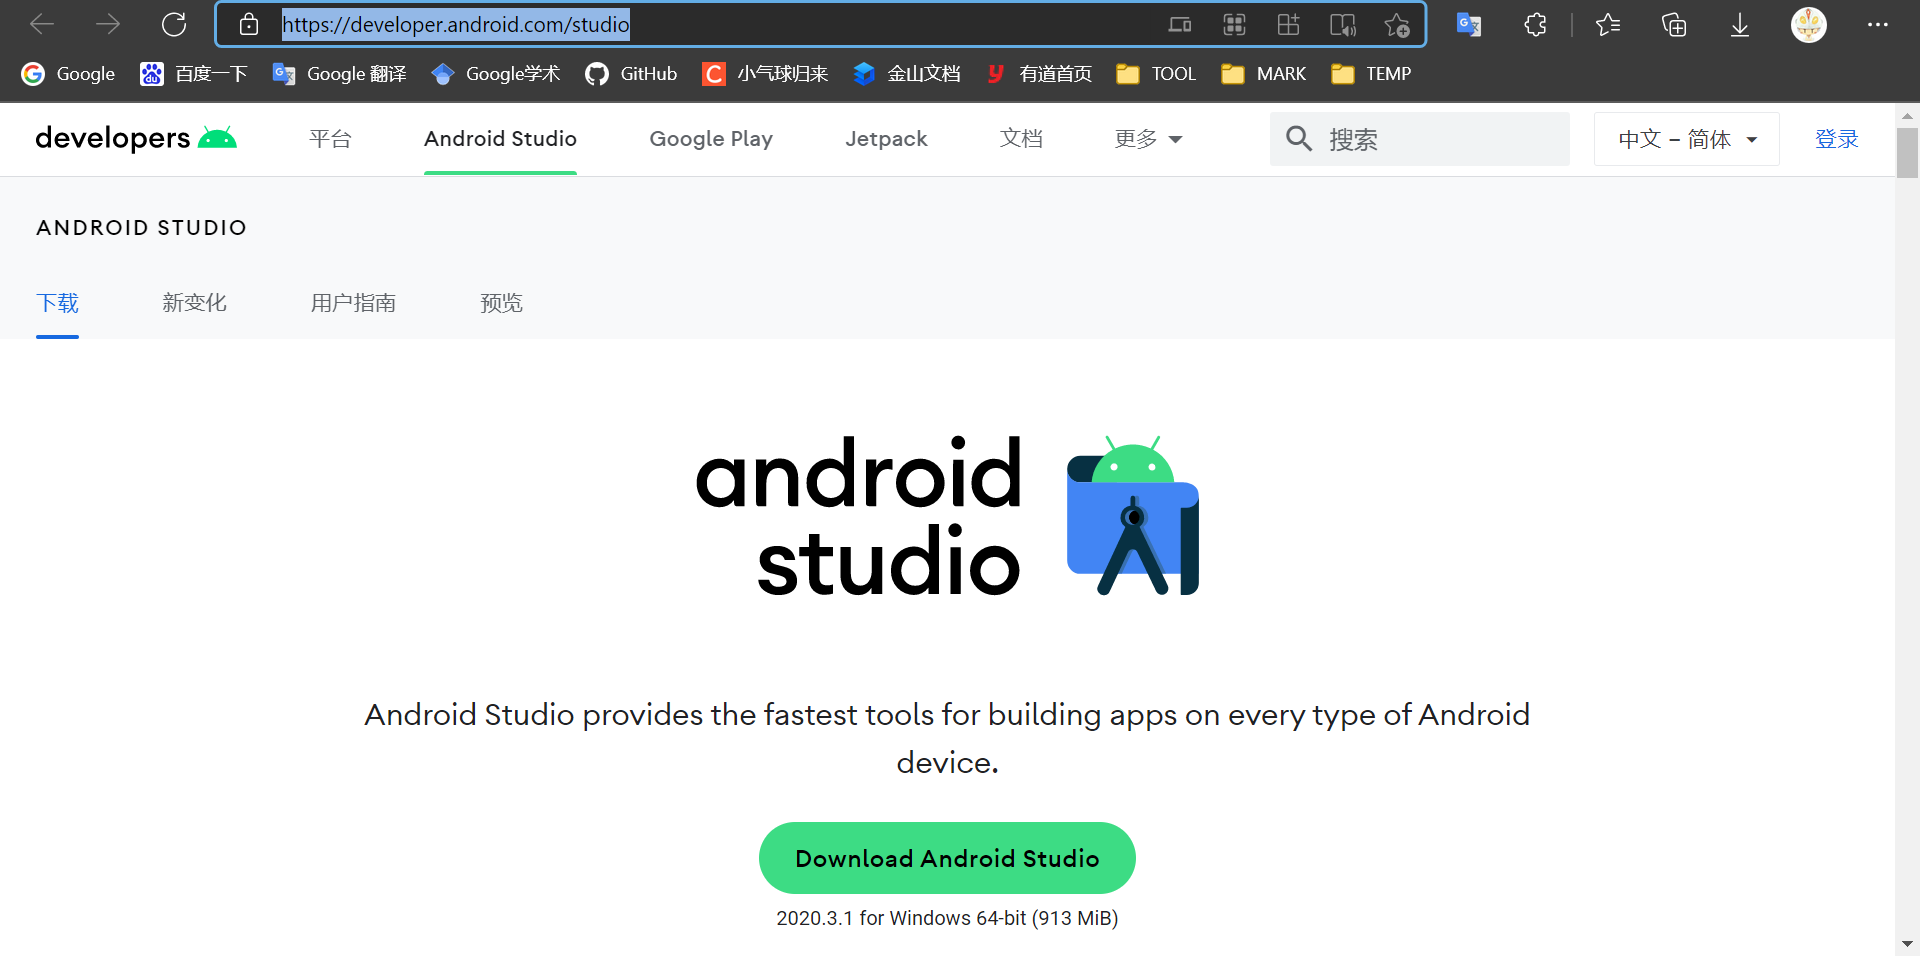
Task: Add this page to favorites
Action: 1397,25
